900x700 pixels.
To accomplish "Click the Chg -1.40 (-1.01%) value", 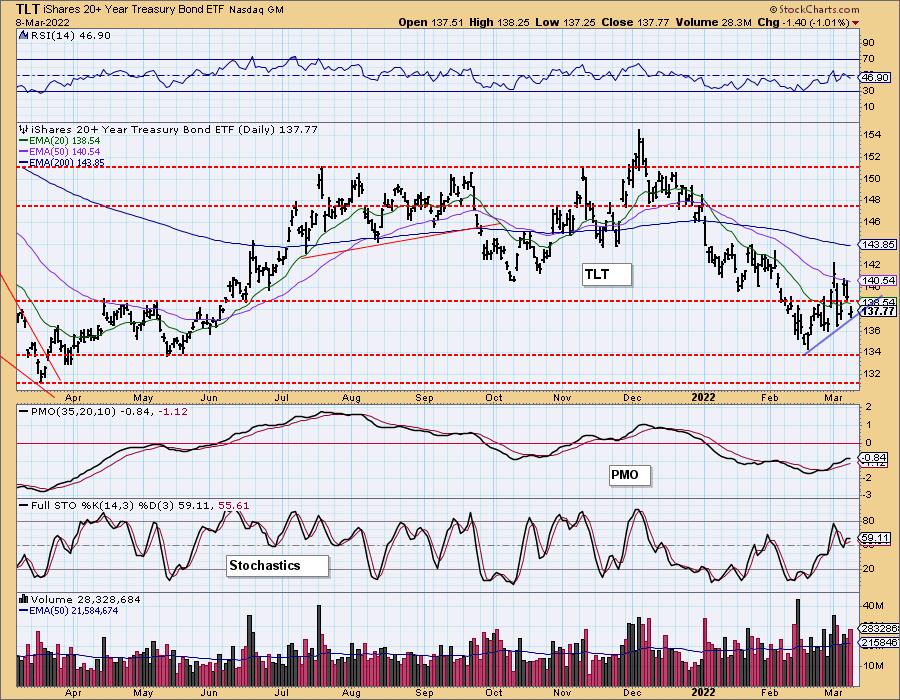I will pos(804,22).
